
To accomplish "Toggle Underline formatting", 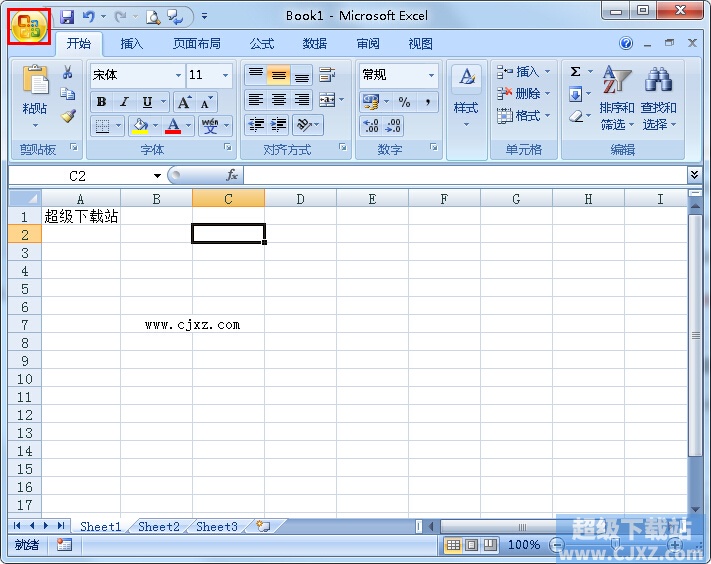I will click(147, 102).
